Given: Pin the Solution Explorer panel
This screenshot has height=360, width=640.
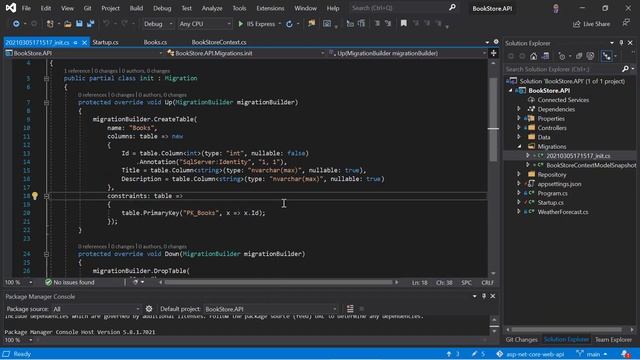Looking at the screenshot, I should tap(621, 42).
